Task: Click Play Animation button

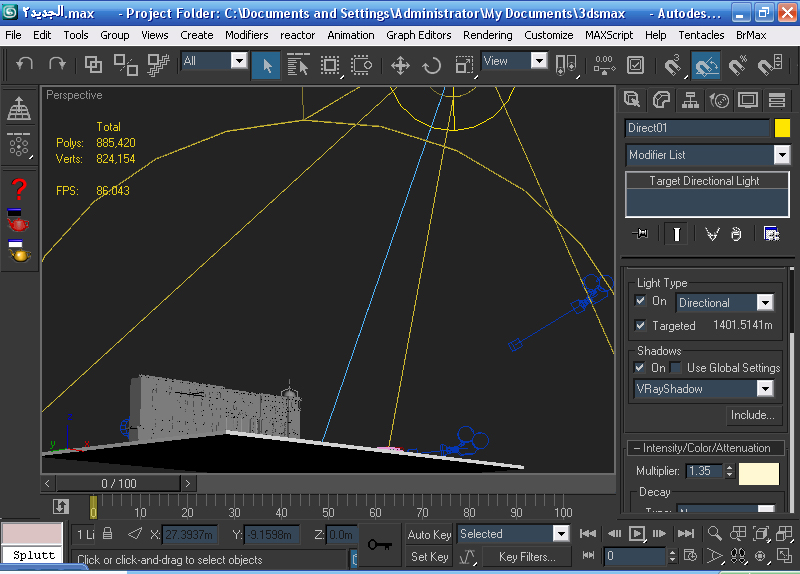Action: [x=637, y=534]
